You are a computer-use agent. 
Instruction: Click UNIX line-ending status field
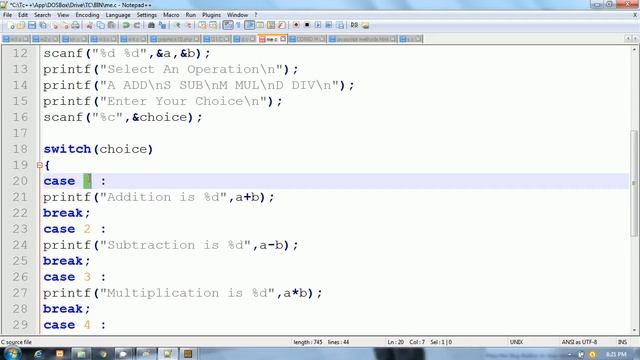point(516,342)
